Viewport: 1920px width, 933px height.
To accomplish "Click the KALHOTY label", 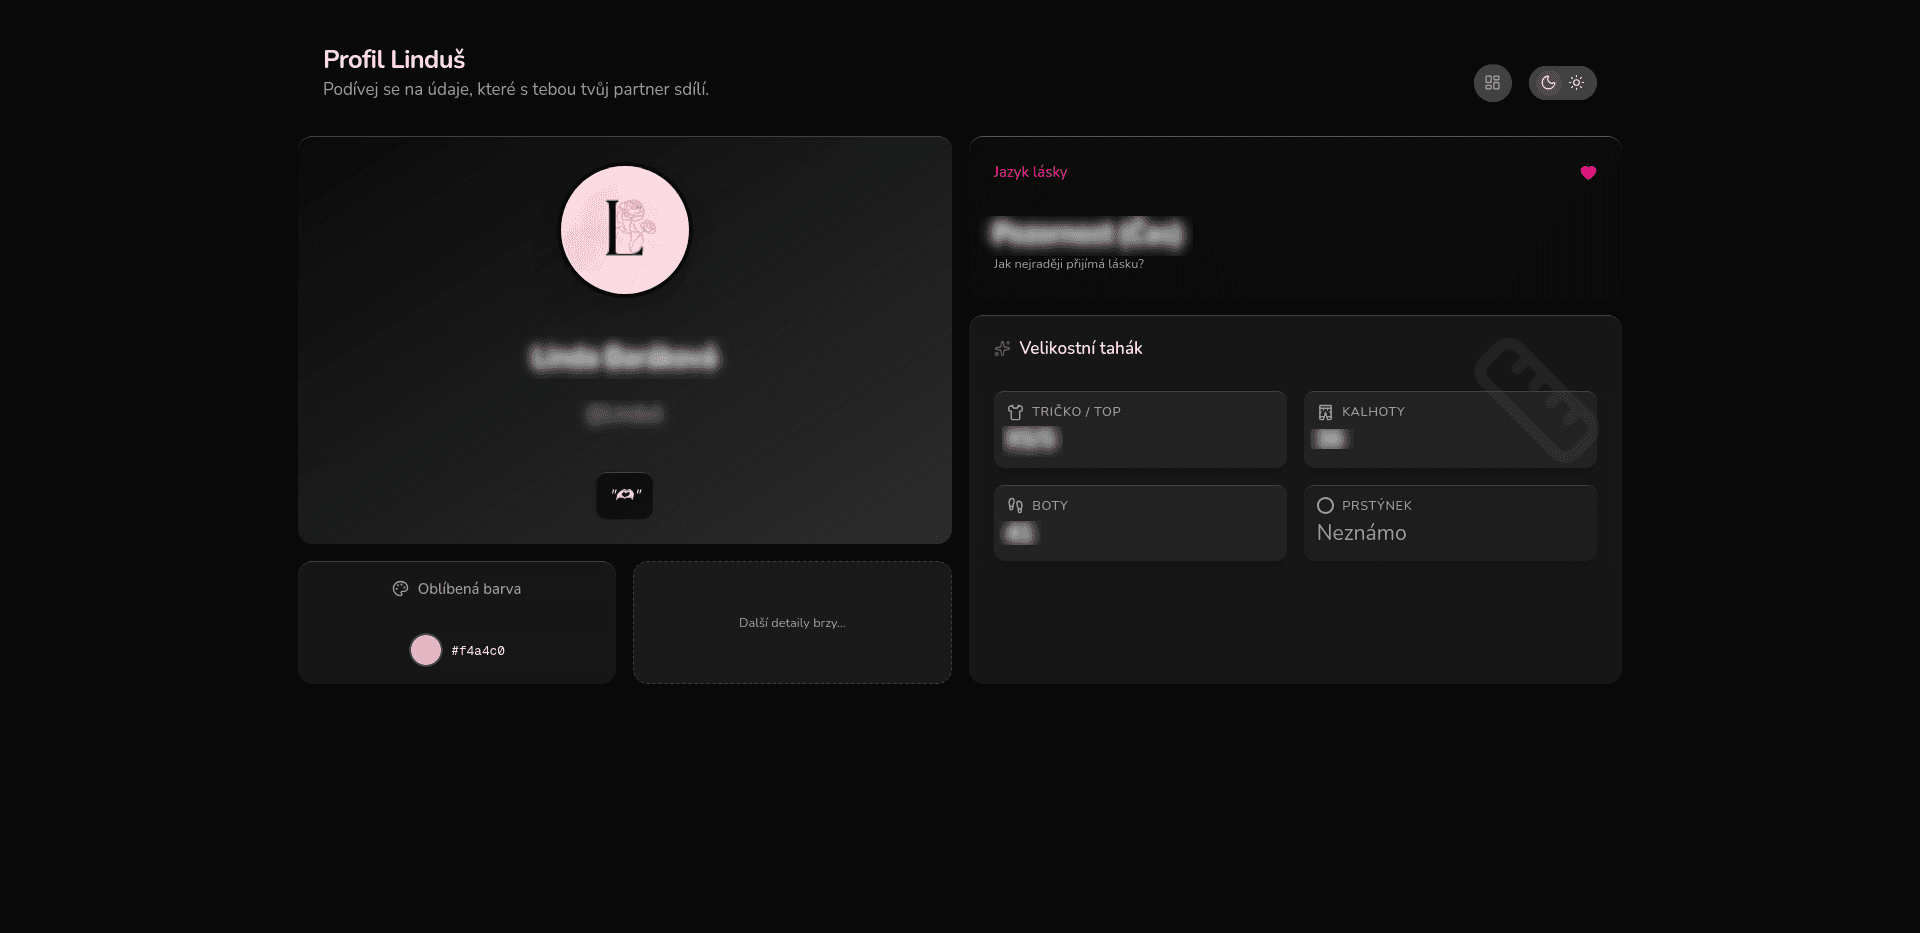I will coord(1373,412).
